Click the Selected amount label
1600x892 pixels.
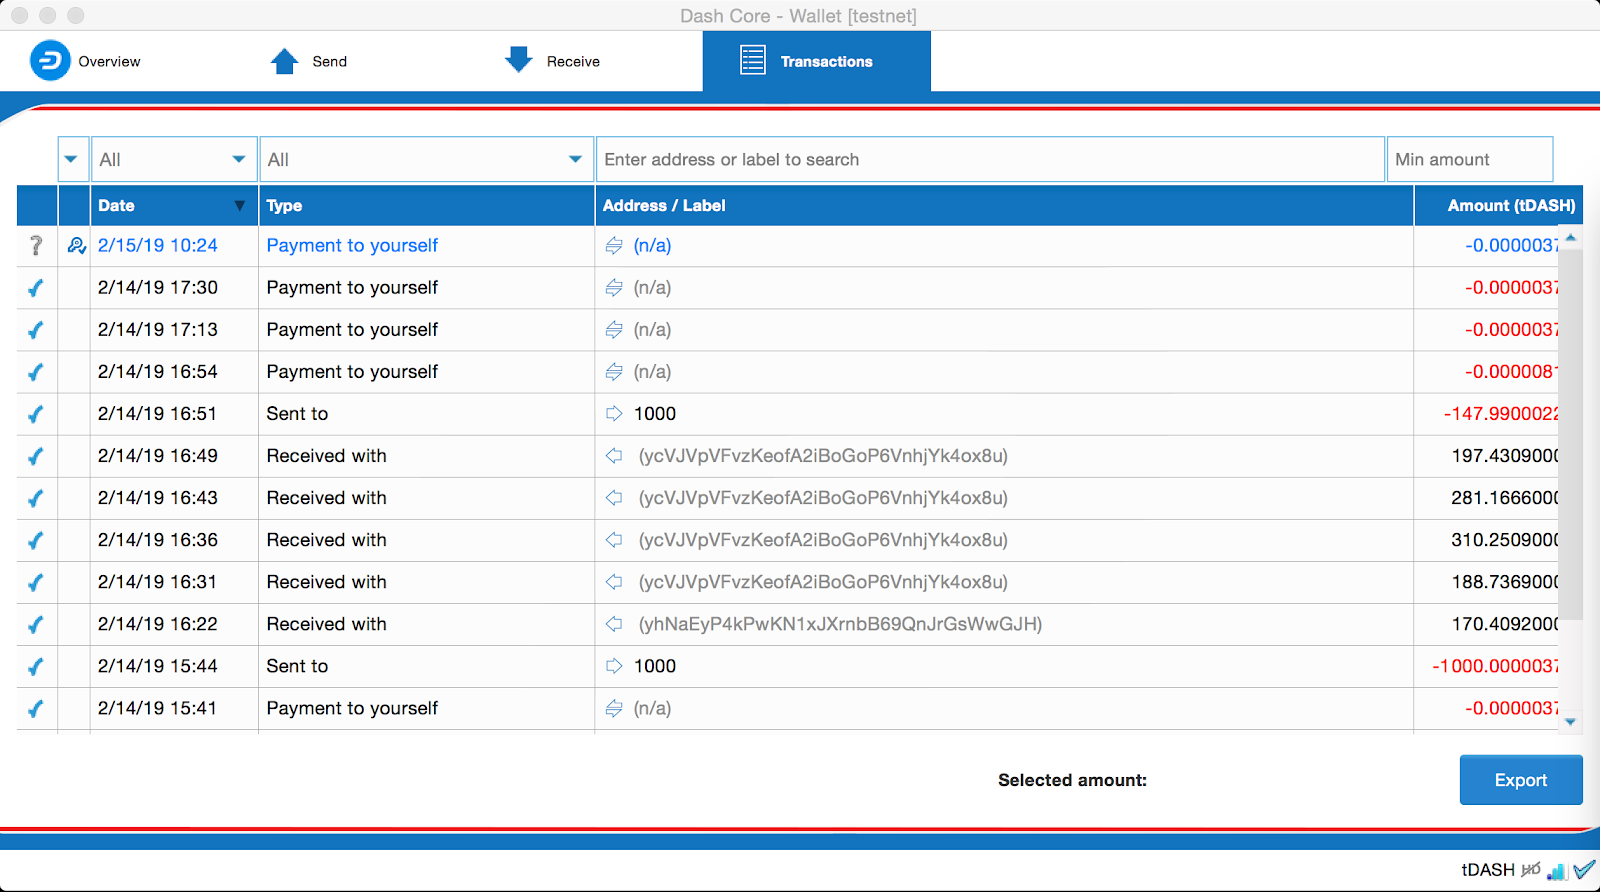pos(1072,780)
